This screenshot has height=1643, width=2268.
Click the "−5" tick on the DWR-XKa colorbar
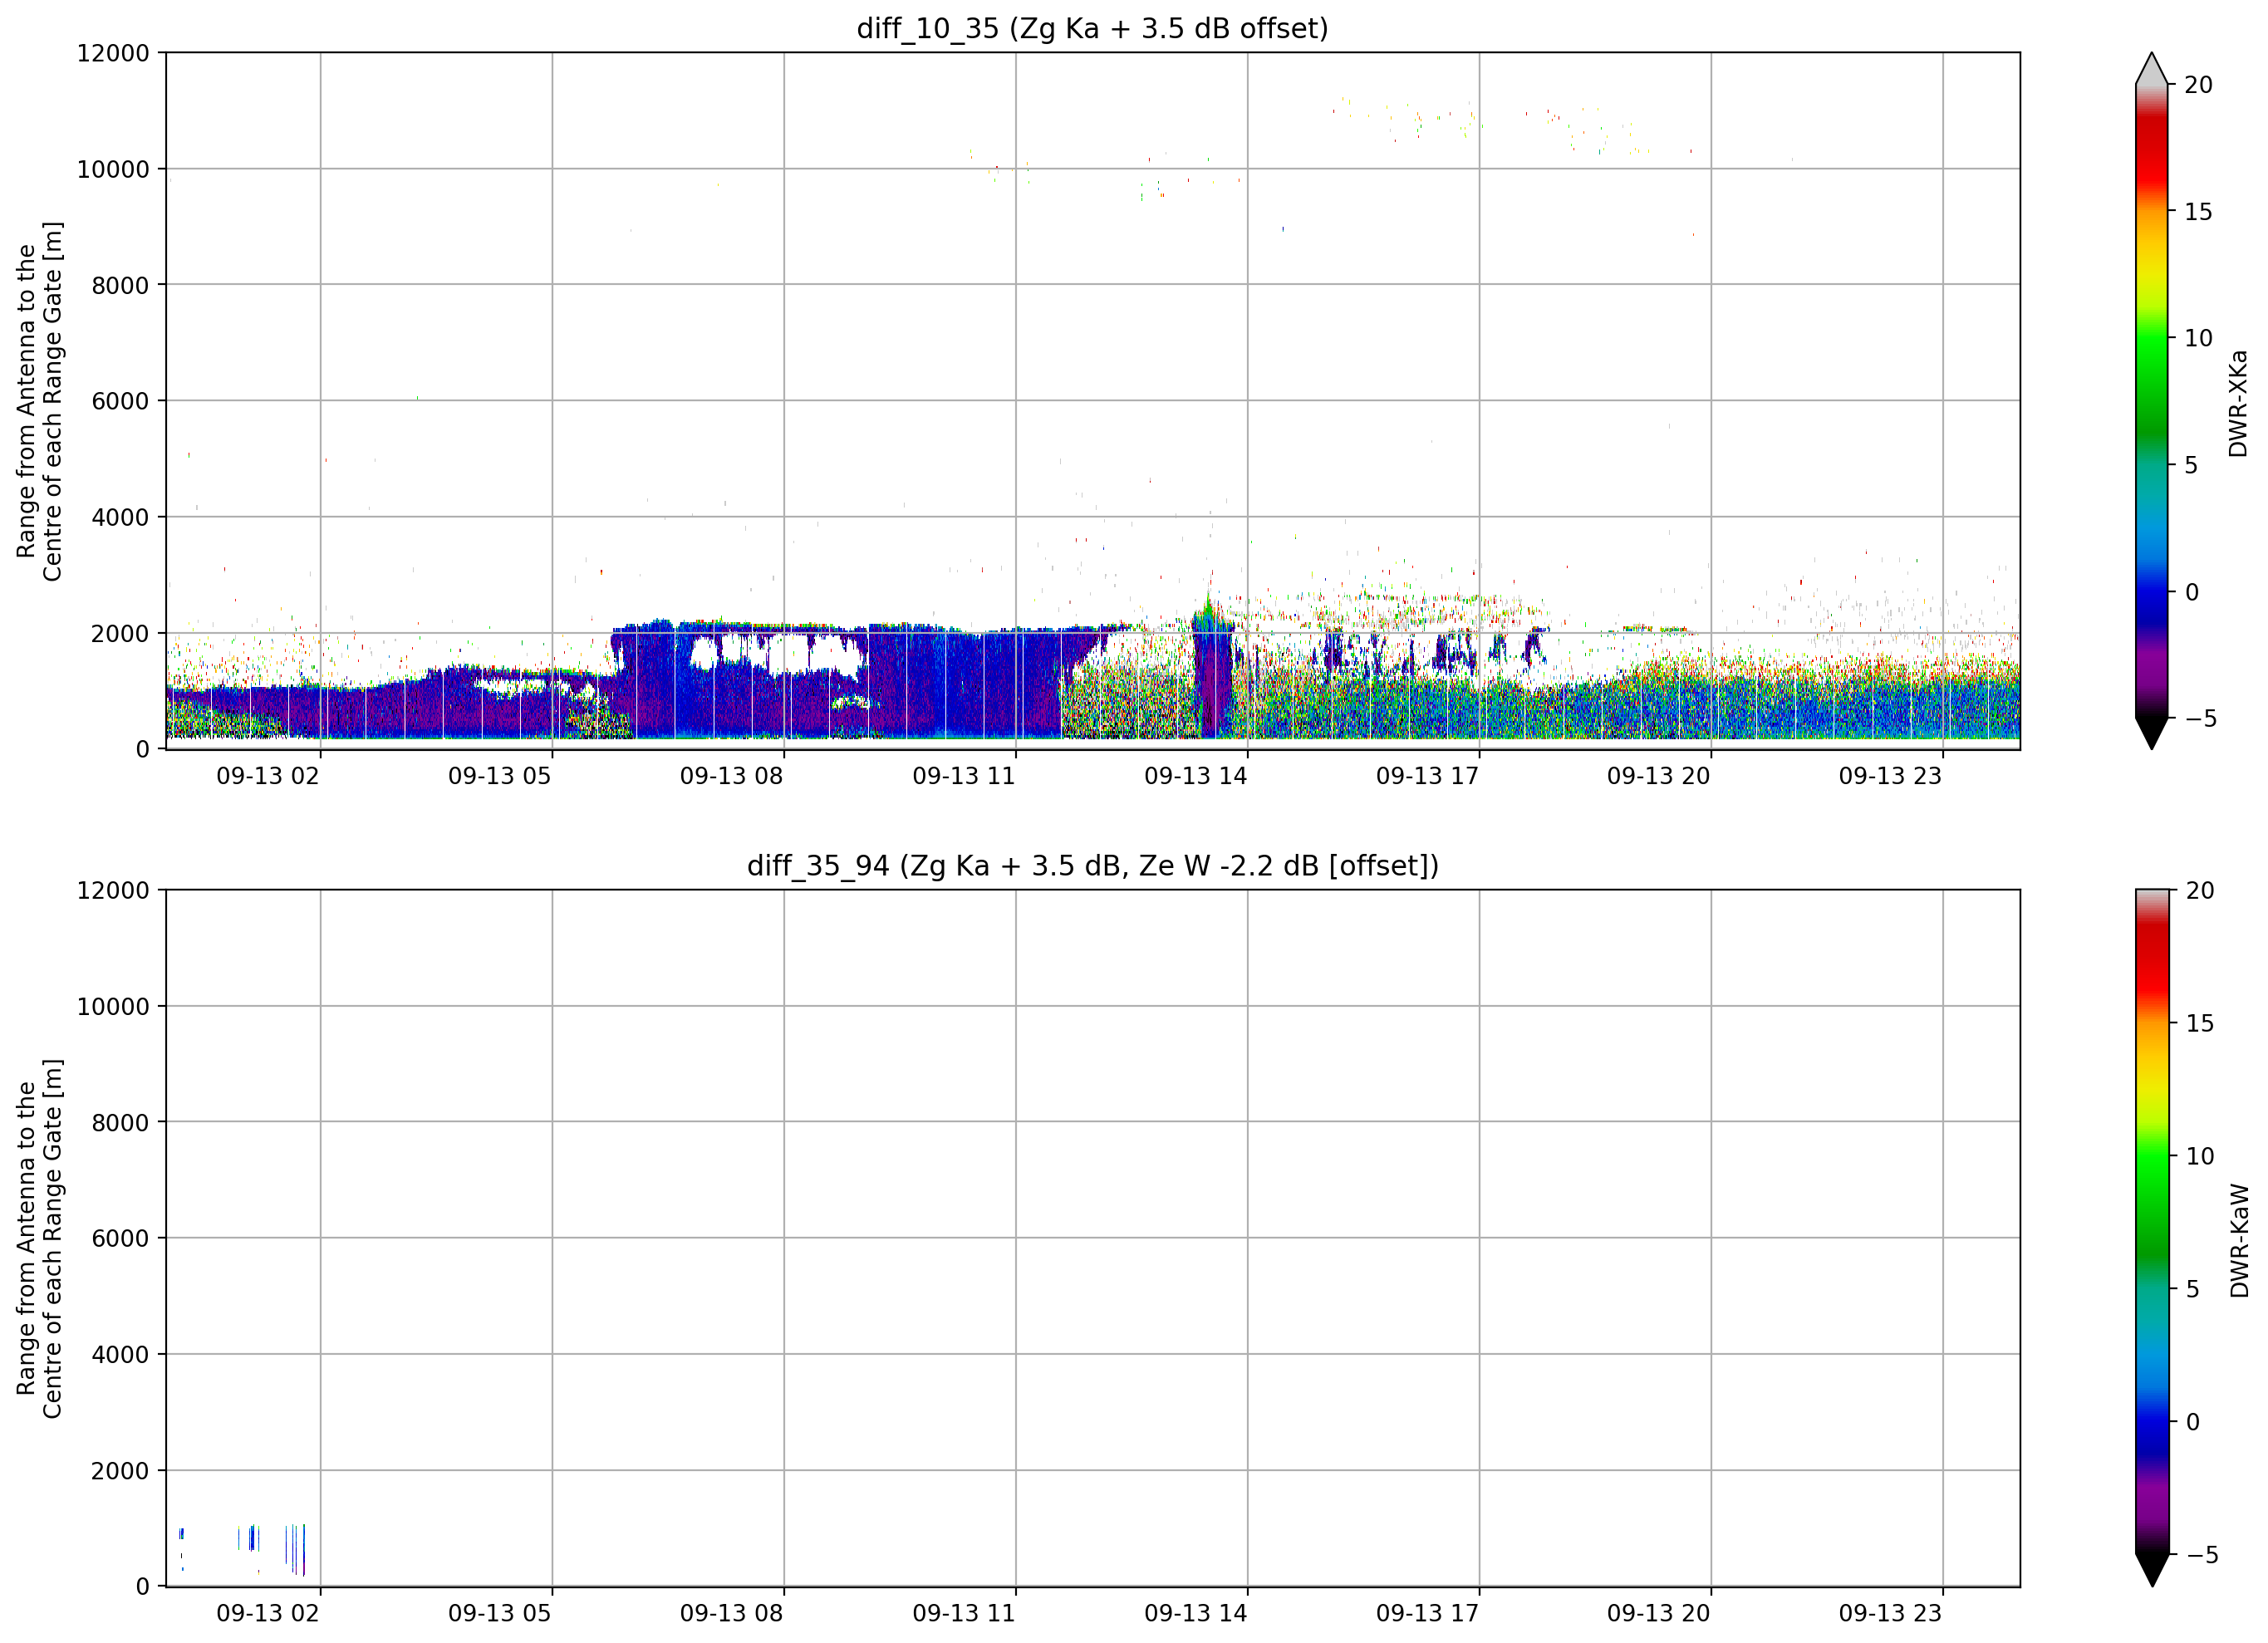pyautogui.click(x=2200, y=719)
